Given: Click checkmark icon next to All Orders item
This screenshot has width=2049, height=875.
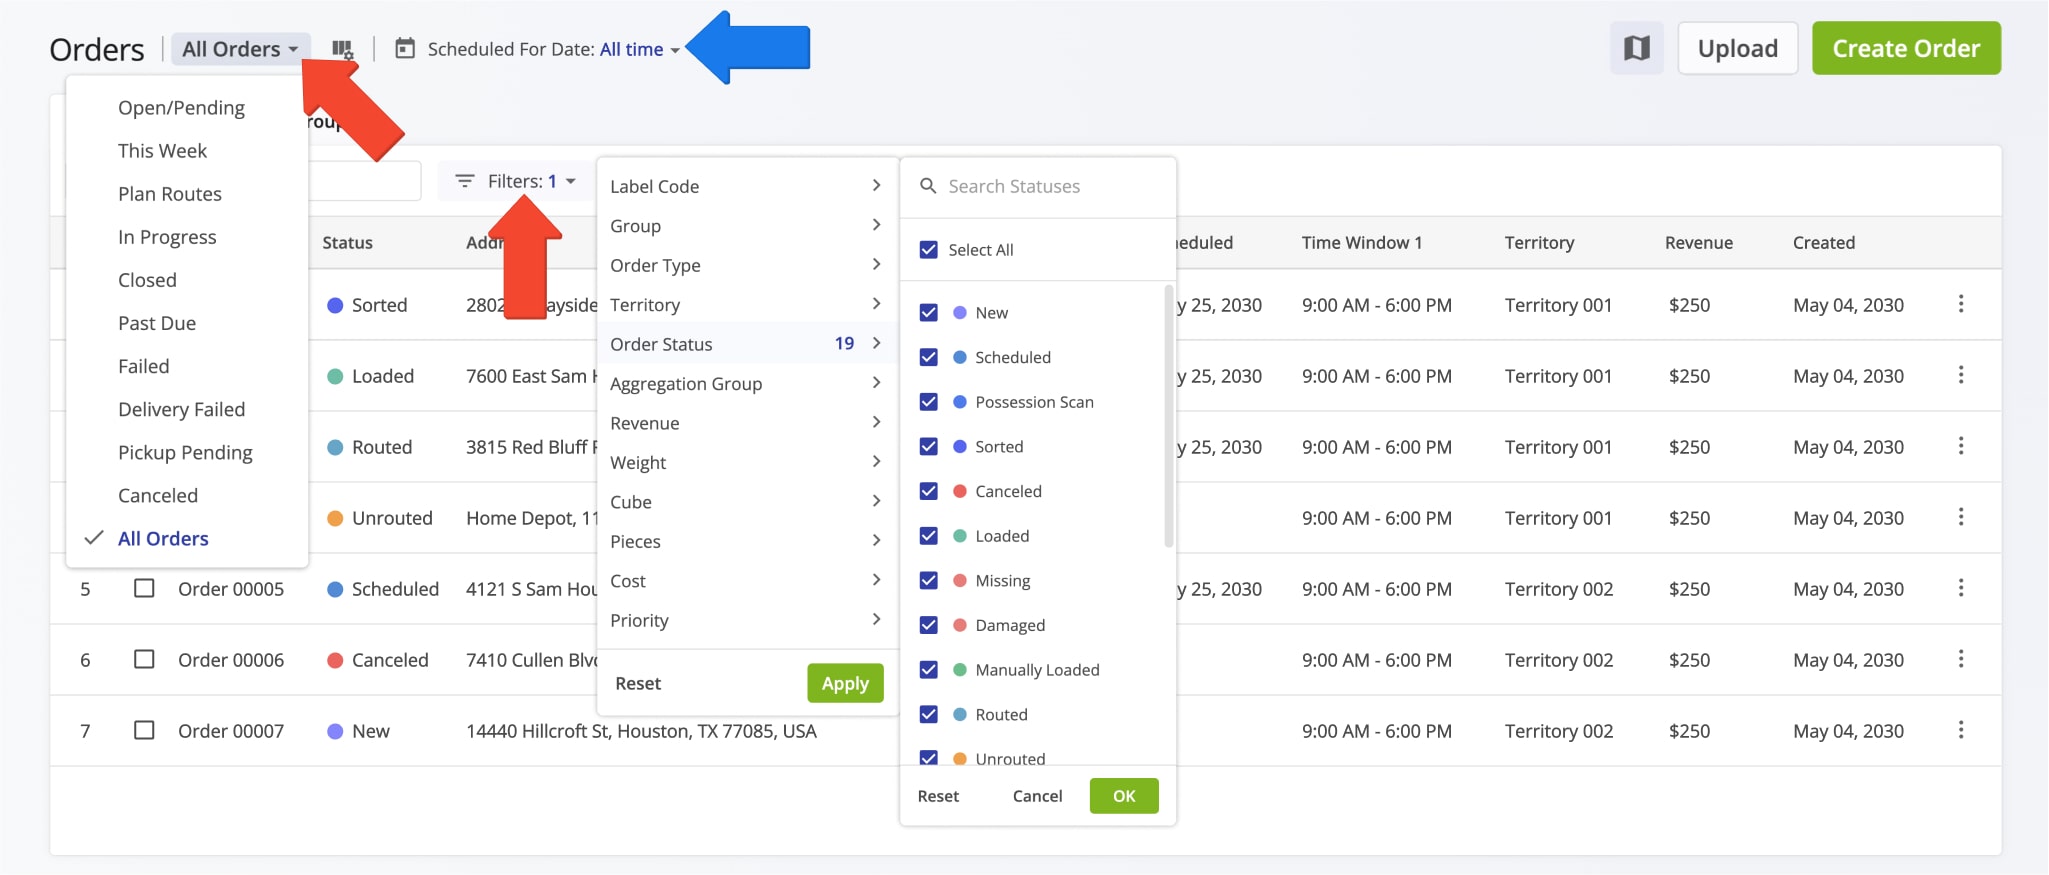Looking at the screenshot, I should click(x=94, y=538).
